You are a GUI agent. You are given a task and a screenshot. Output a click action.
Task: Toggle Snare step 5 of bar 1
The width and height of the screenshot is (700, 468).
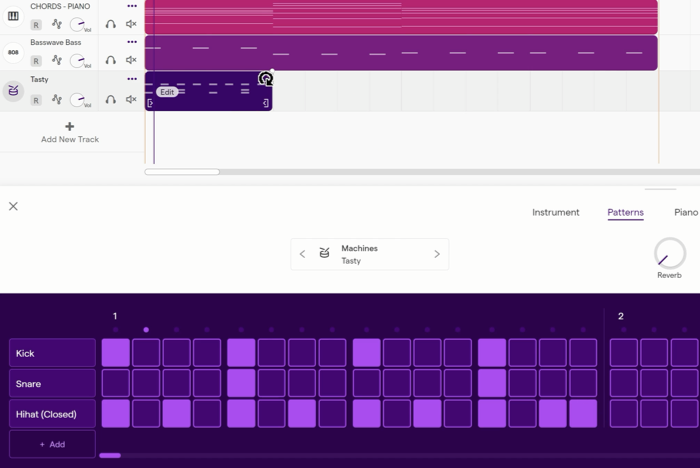click(241, 383)
